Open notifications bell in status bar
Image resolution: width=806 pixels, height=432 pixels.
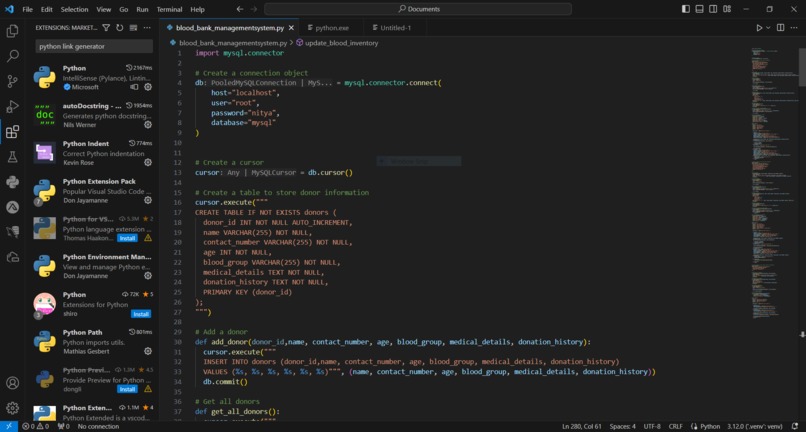(795, 426)
